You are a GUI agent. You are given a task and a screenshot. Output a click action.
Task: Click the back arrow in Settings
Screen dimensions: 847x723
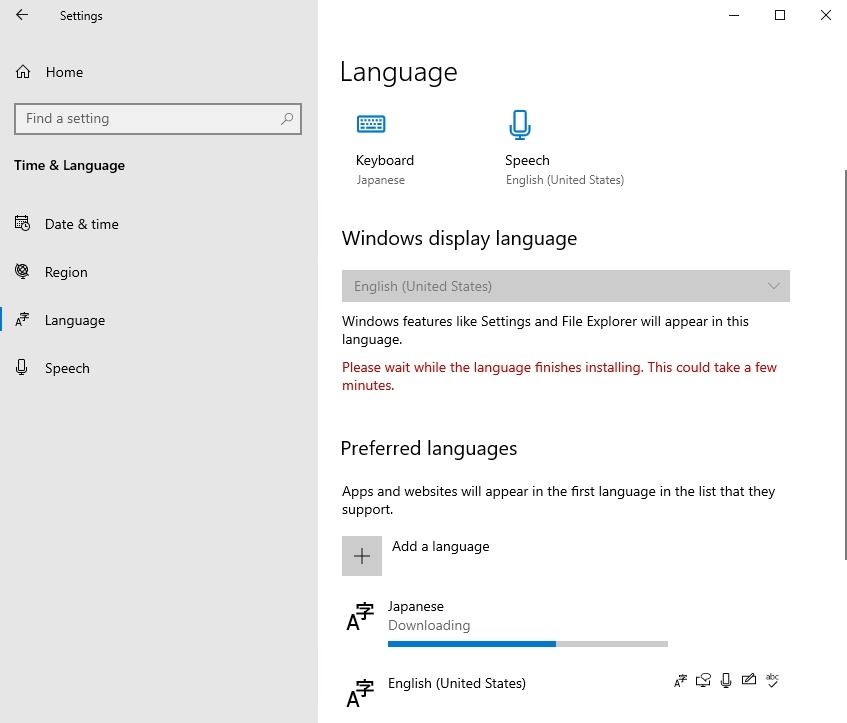pyautogui.click(x=20, y=15)
